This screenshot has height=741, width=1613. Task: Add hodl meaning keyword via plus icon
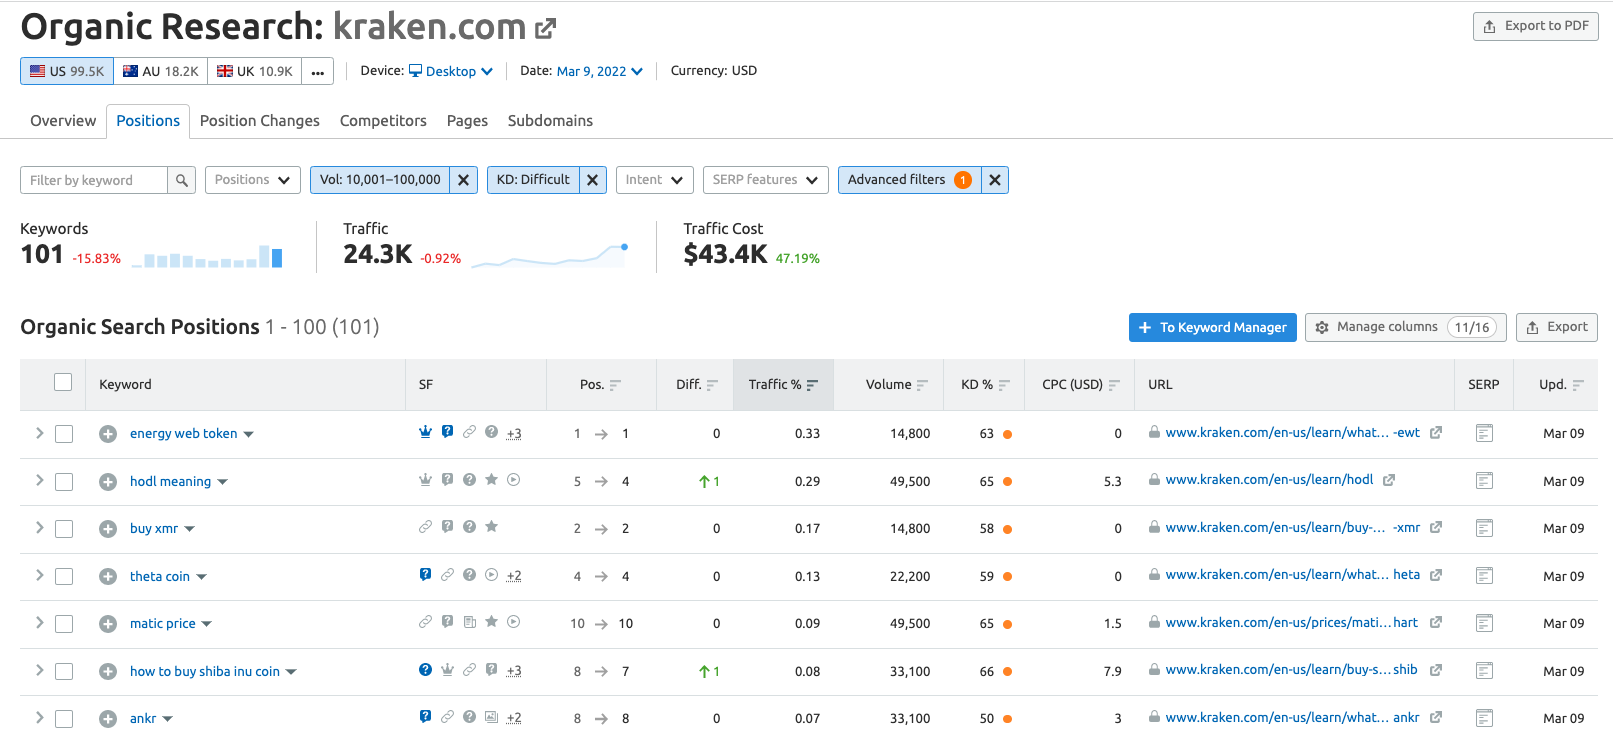click(x=108, y=482)
